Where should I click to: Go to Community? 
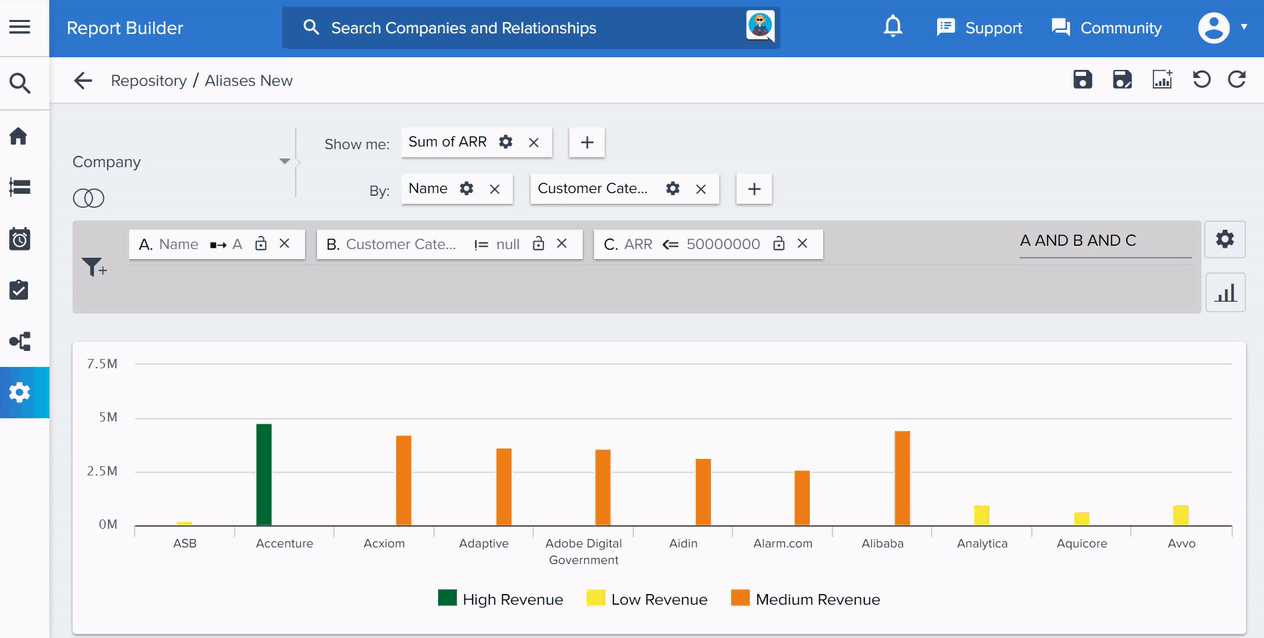pyautogui.click(x=1106, y=28)
